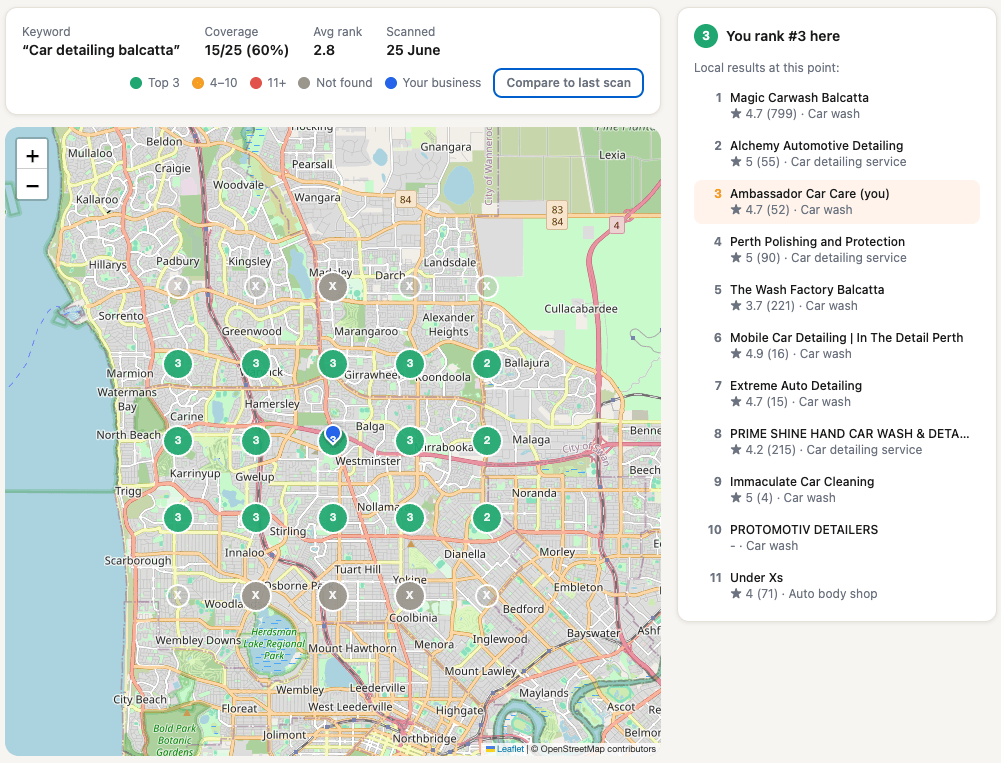This screenshot has width=1001, height=763.
Task: Select Perth Polishing and Protection result
Action: pyautogui.click(x=837, y=250)
